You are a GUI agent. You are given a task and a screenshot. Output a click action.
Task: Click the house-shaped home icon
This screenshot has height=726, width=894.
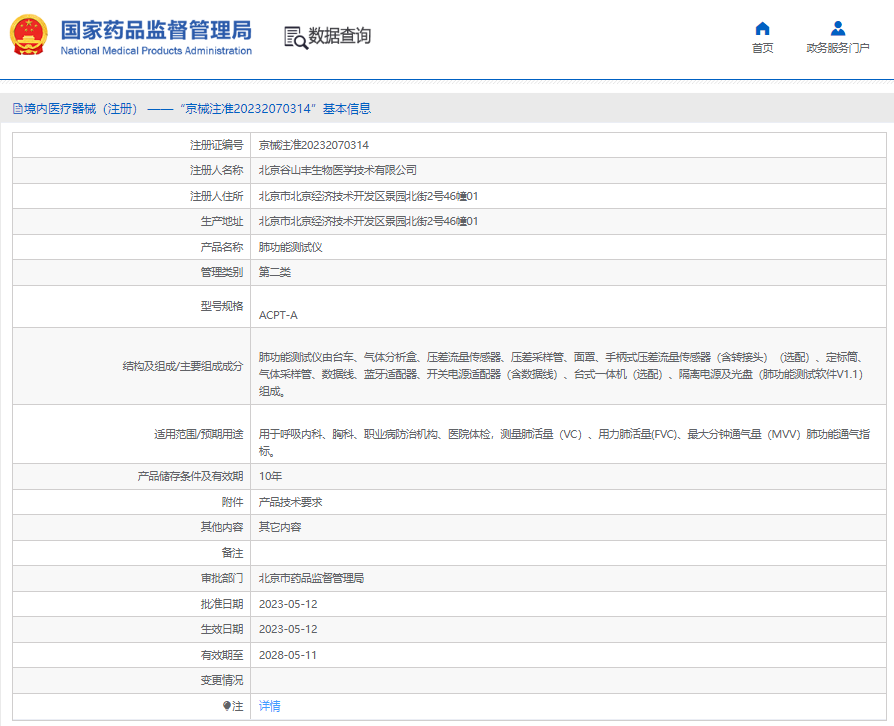762,28
